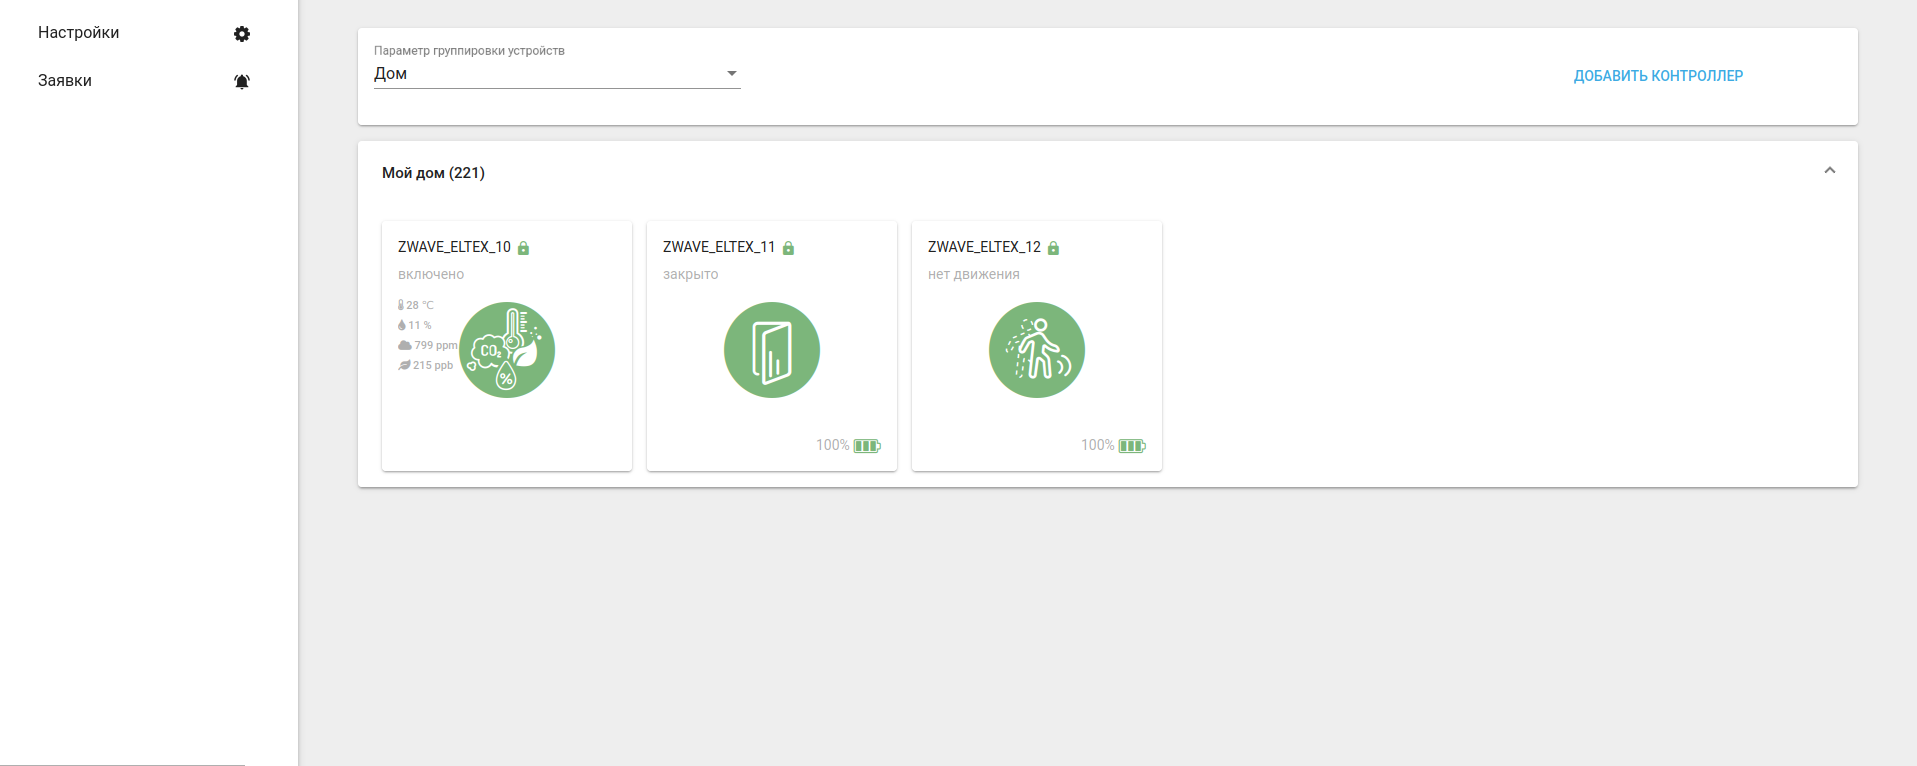Open the device grouping dropdown showing Дом
1917x766 pixels.
pos(557,74)
